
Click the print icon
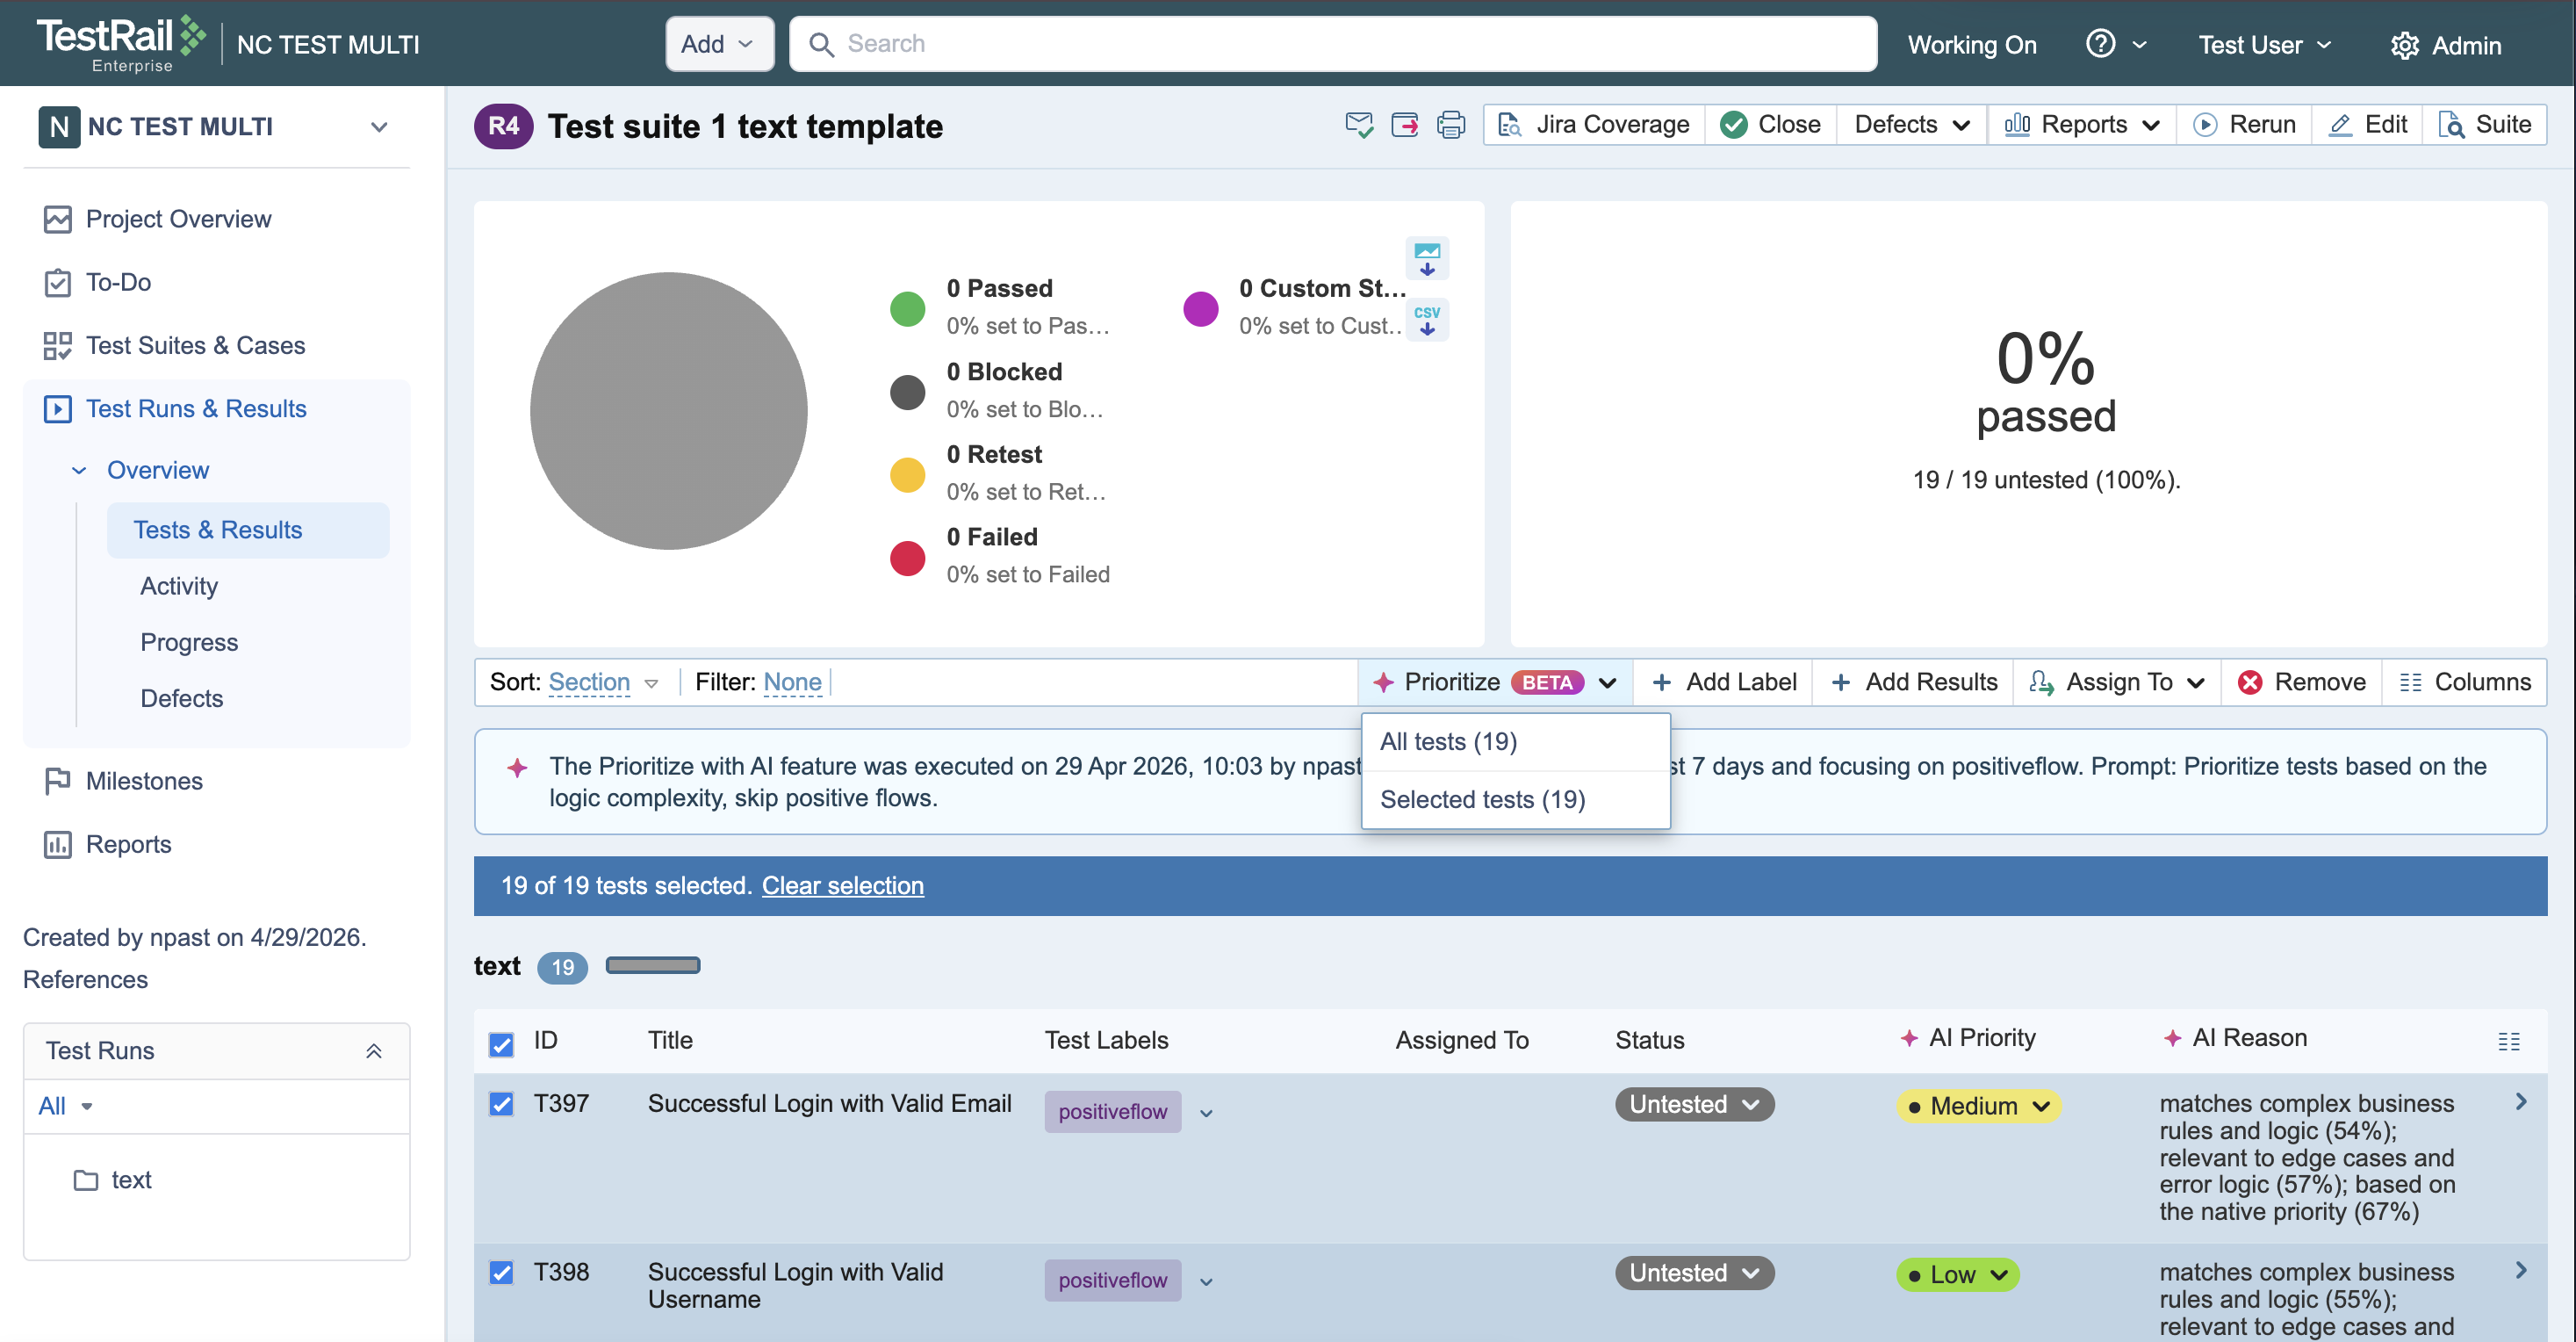click(1450, 125)
